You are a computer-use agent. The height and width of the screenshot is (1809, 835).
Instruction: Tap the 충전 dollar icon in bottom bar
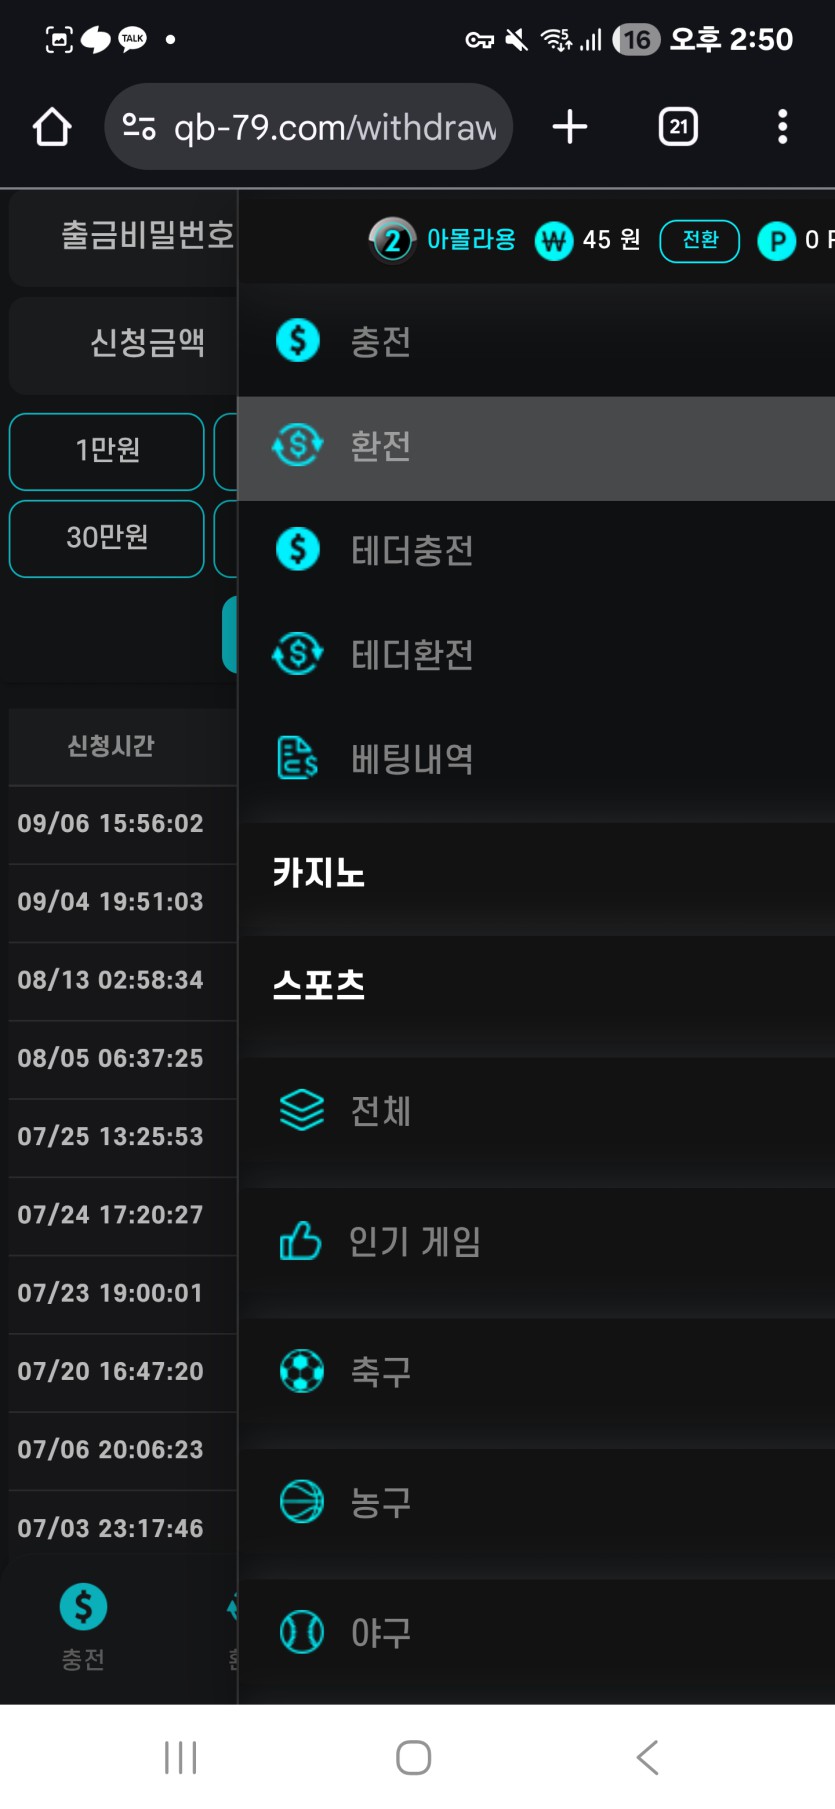click(83, 1607)
